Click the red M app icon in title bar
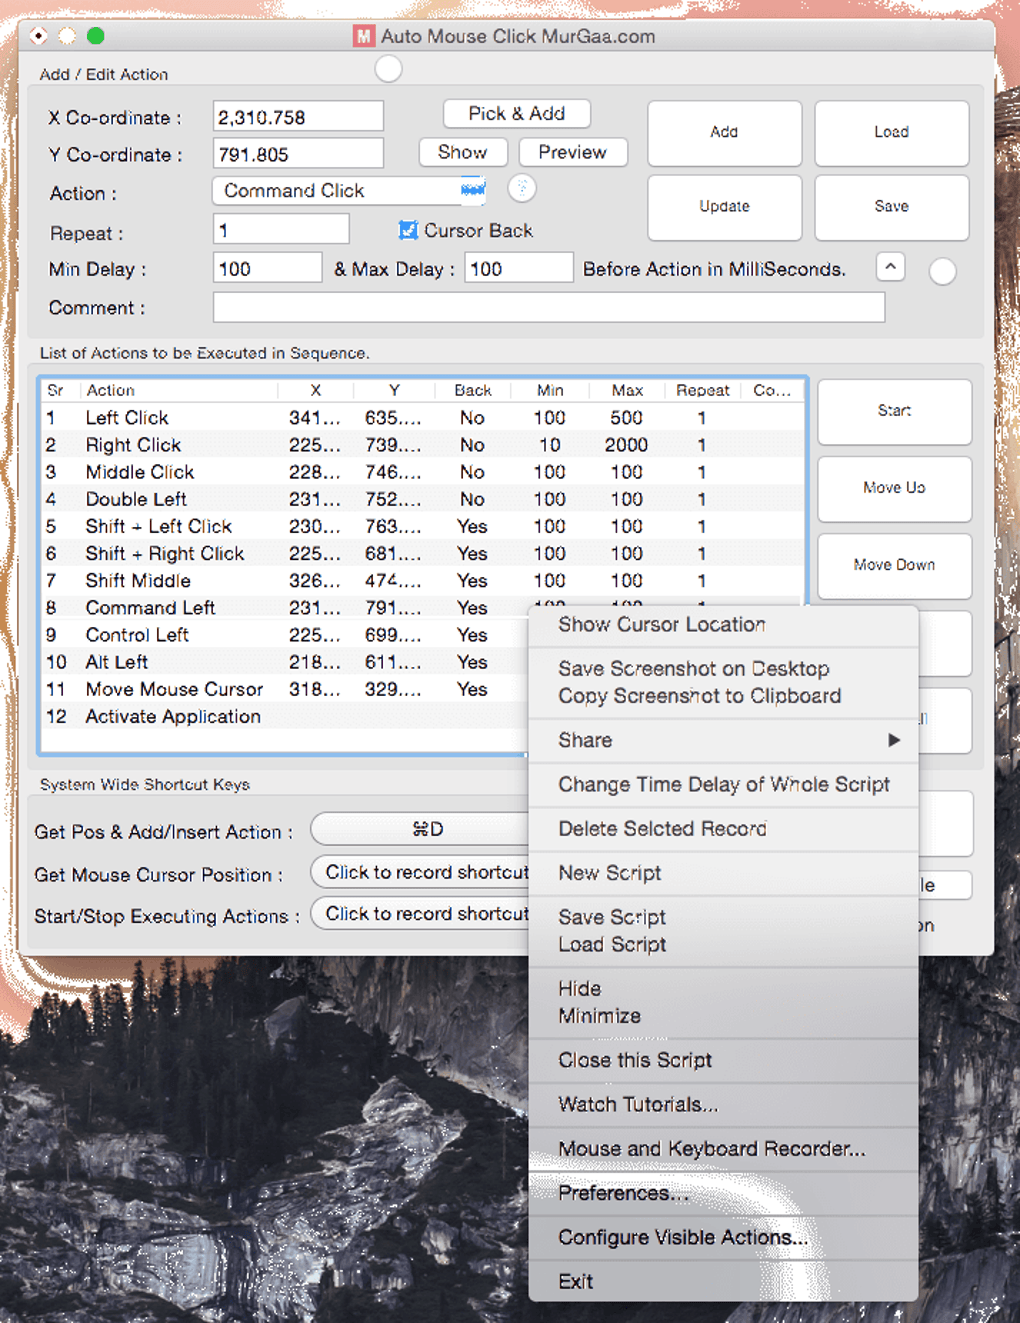Image resolution: width=1020 pixels, height=1323 pixels. click(363, 36)
